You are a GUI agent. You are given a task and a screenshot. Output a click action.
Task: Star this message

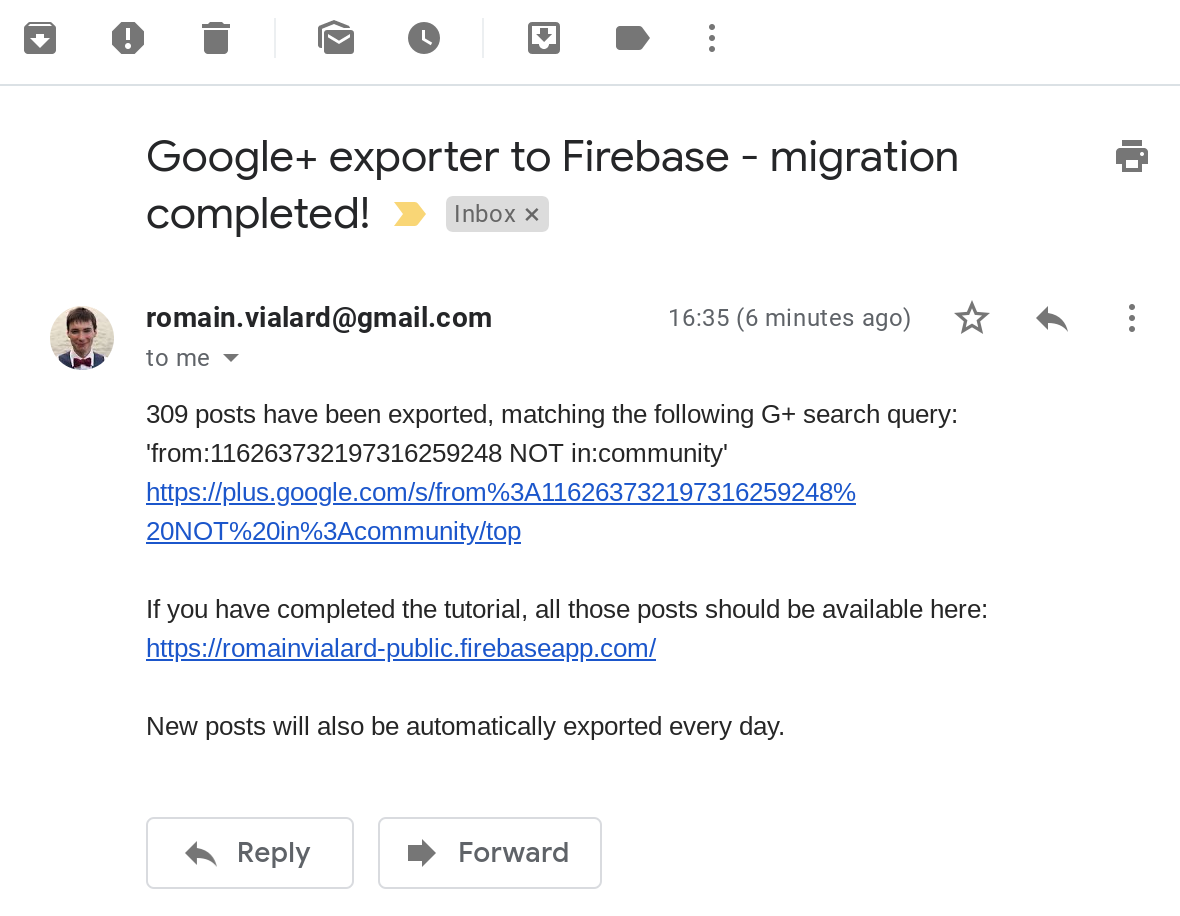972,319
